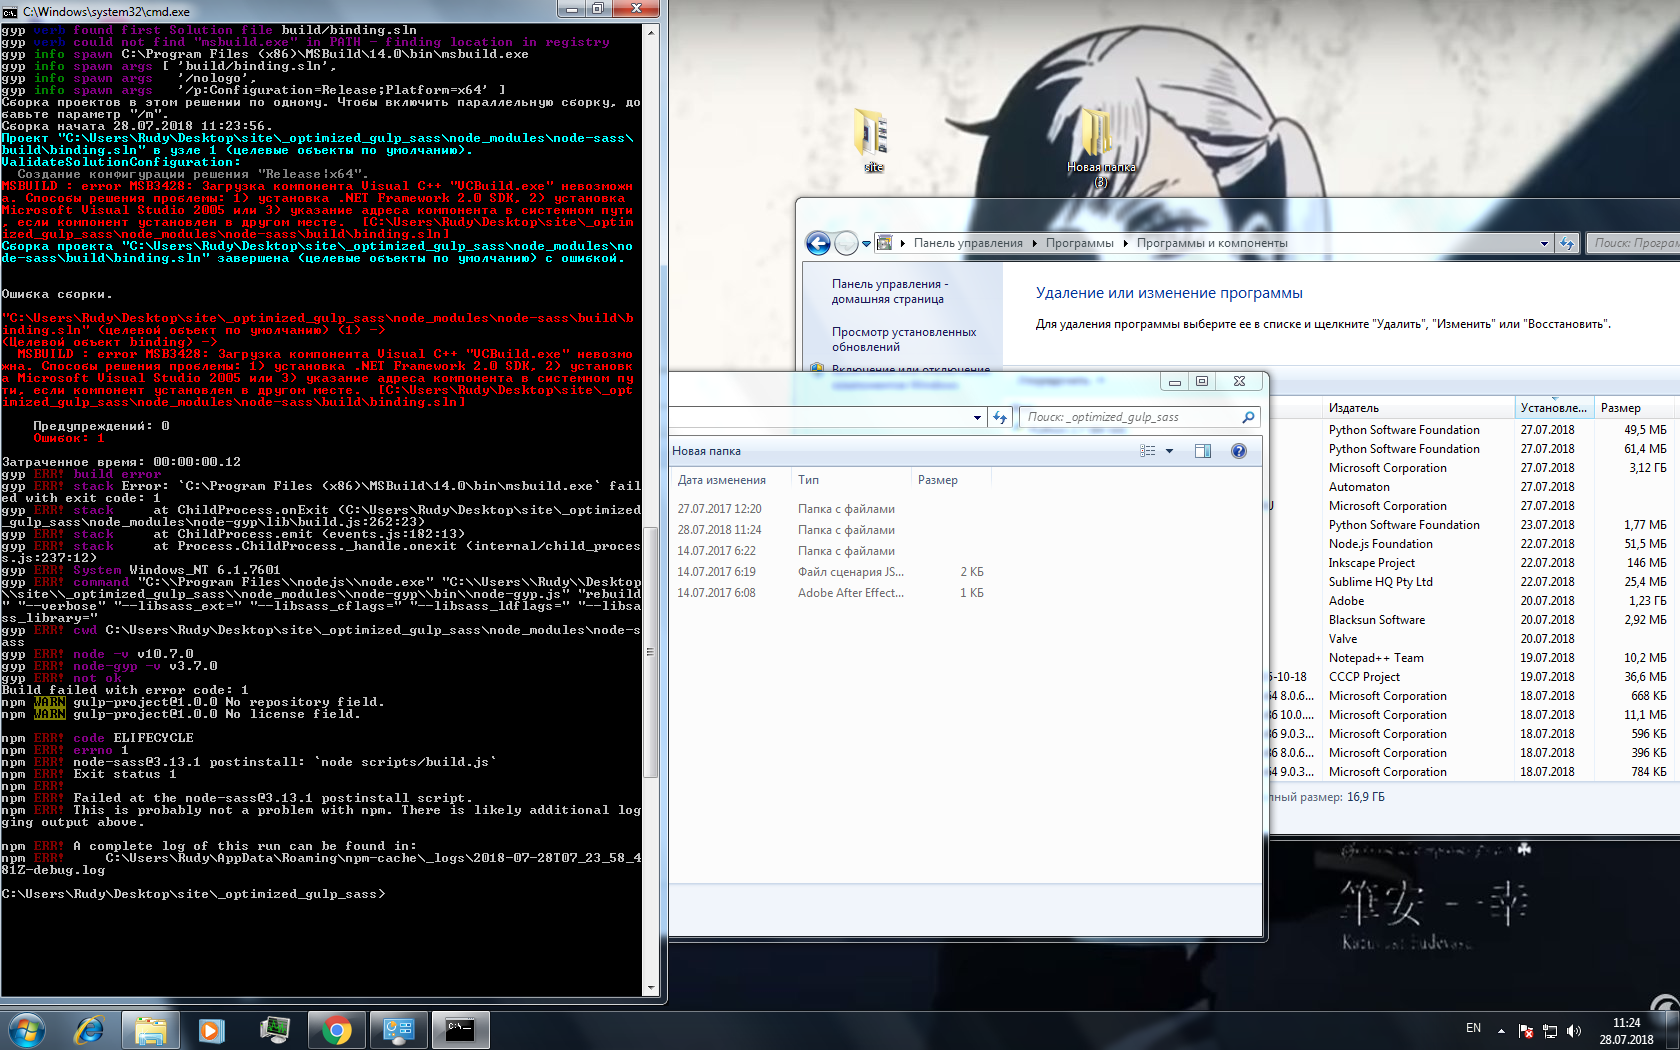The image size is (1680, 1050).
Task: Select the Automaton publisher row
Action: pos(1473,487)
